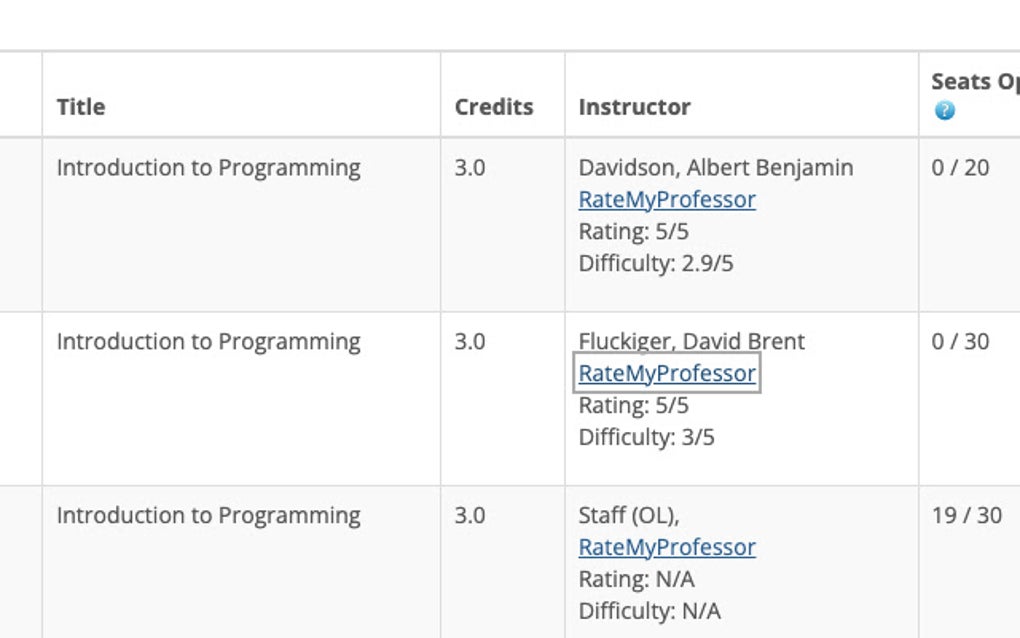
Task: Sort by the Seats Open column
Action: click(970, 81)
